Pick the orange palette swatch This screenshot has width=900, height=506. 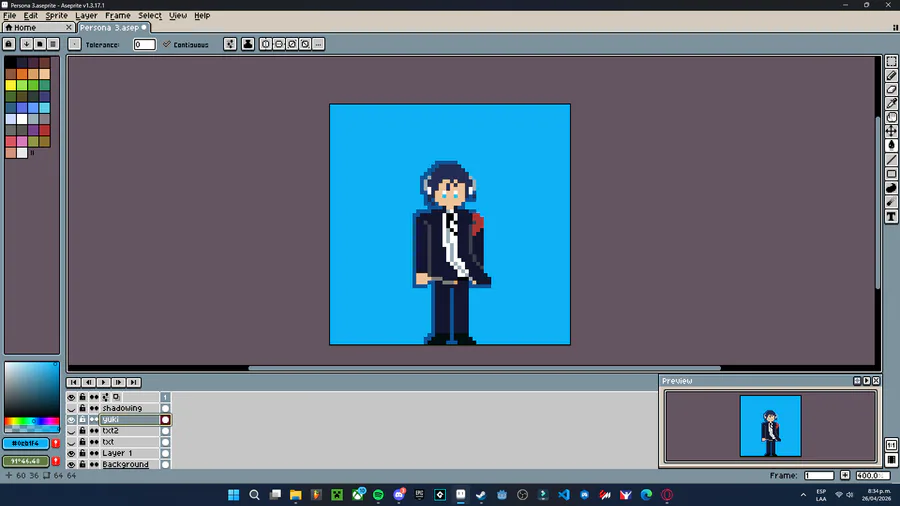pyautogui.click(x=22, y=74)
